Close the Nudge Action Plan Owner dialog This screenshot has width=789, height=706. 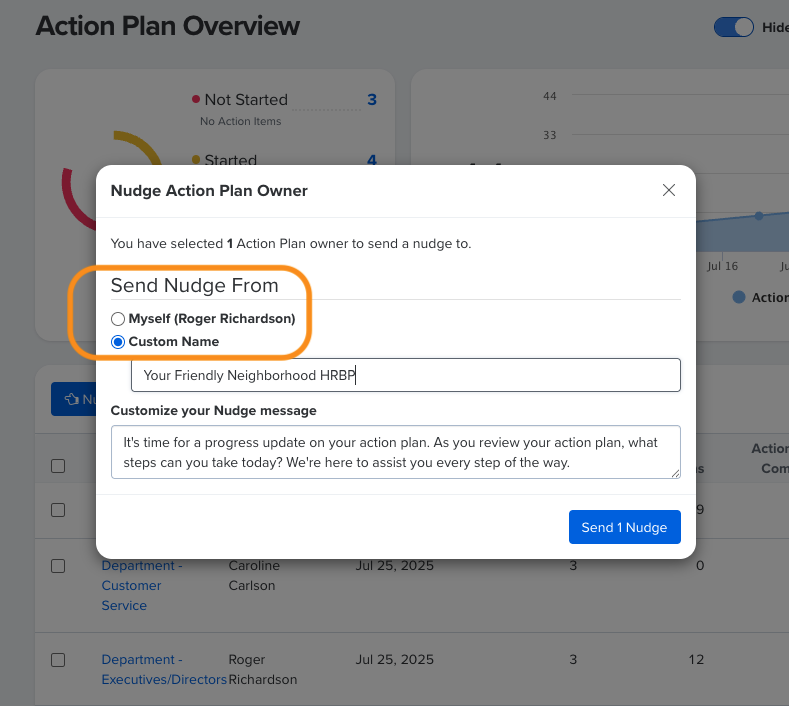tap(669, 190)
